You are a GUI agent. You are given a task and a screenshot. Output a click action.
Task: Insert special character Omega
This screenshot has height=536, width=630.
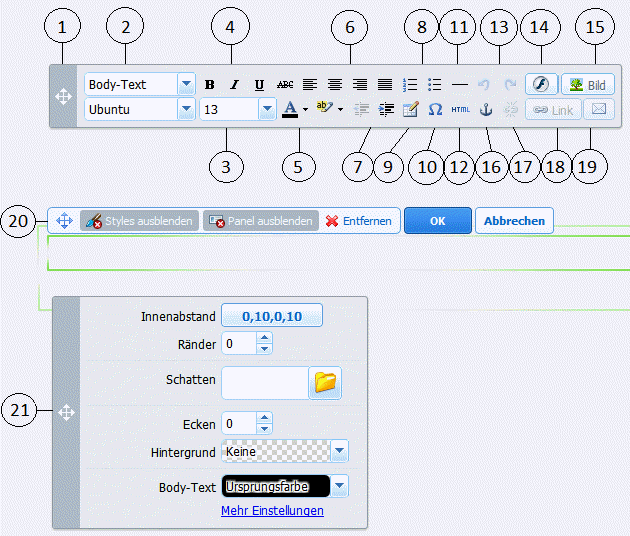[435, 109]
